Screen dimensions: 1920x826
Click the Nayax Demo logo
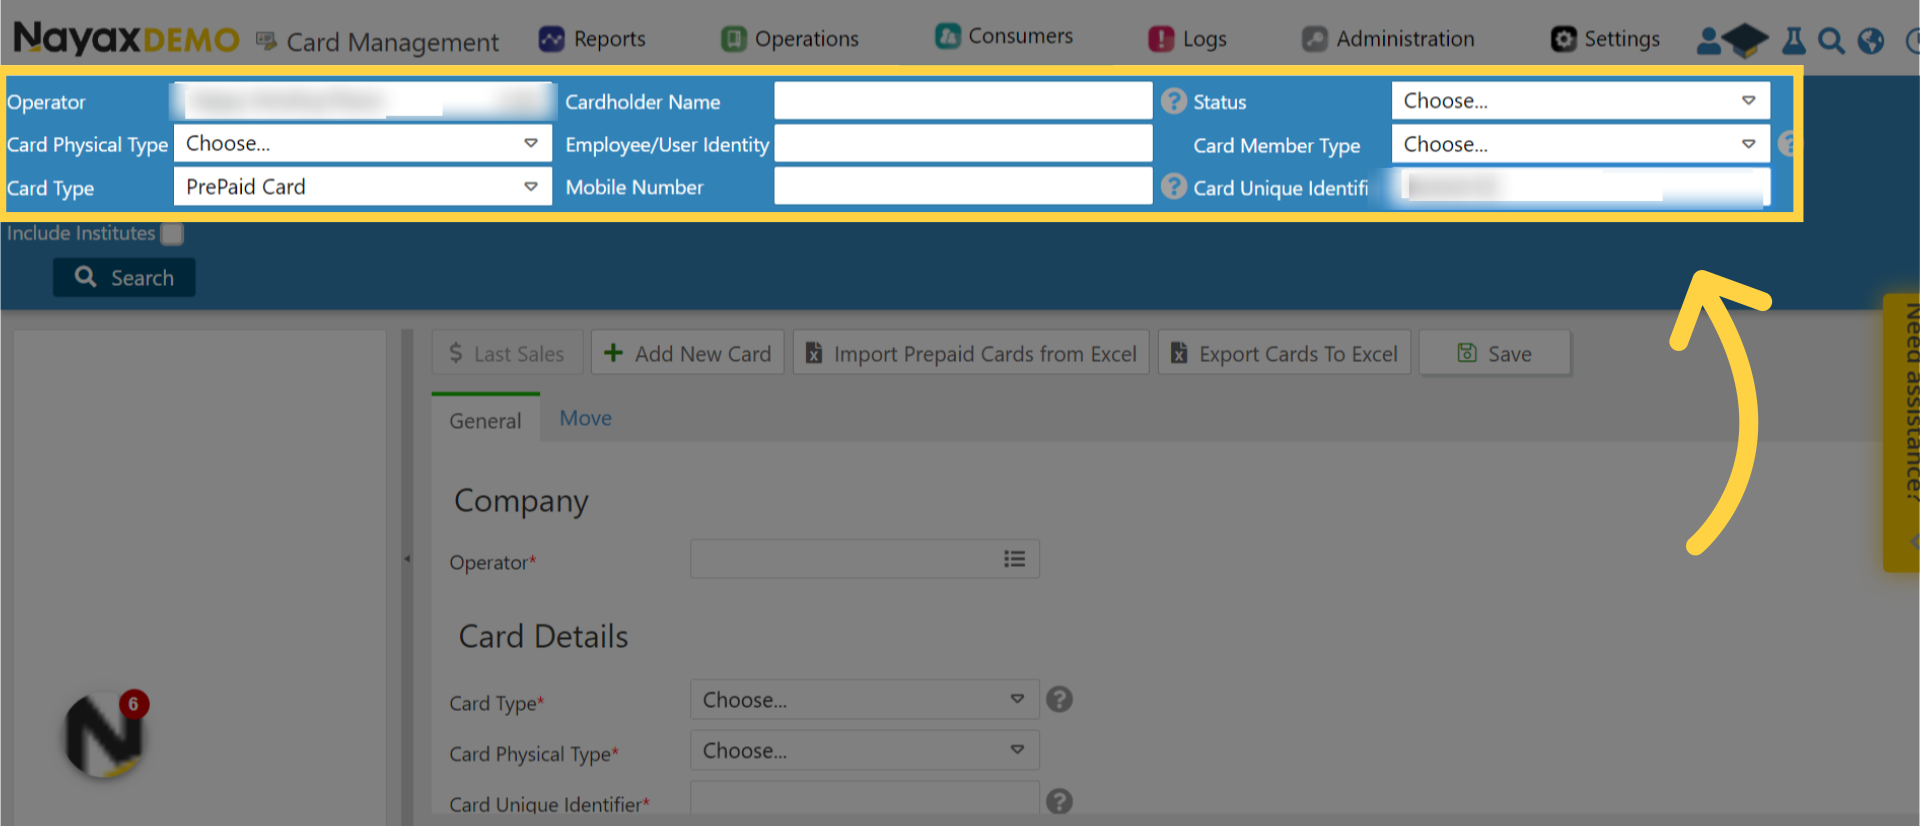(x=126, y=39)
